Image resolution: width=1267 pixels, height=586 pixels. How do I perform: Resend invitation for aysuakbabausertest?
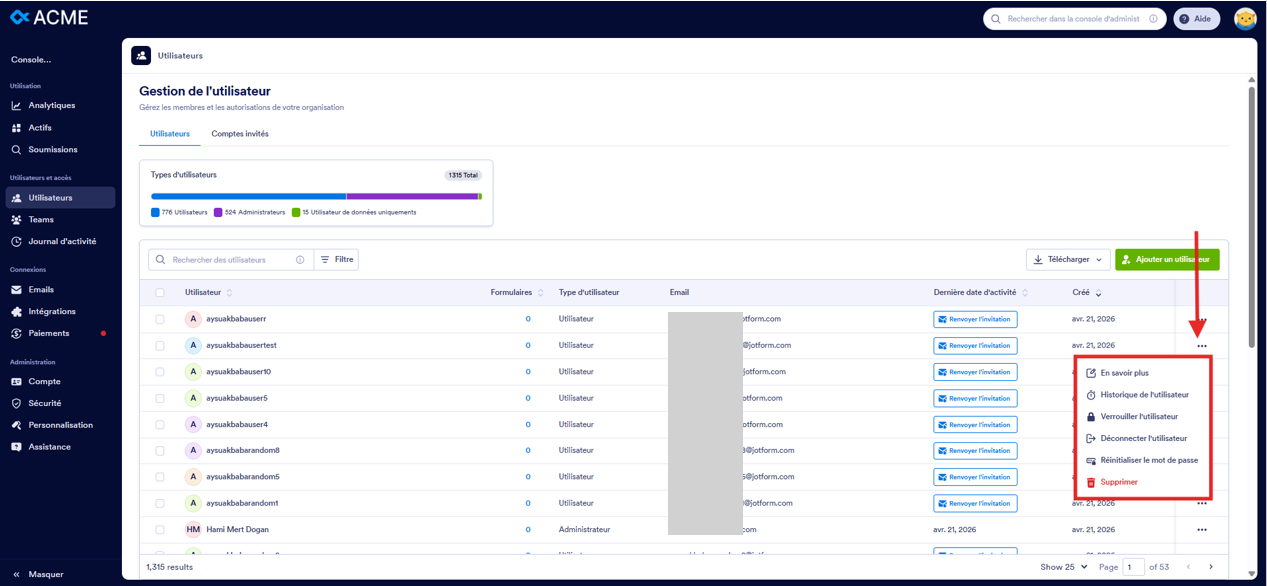[975, 345]
